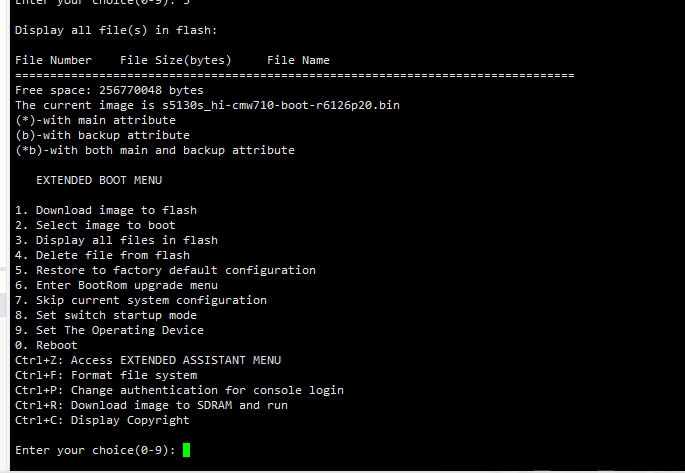This screenshot has height=473, width=685.
Task: Click "Set The Operating Device" entry
Action: (109, 330)
